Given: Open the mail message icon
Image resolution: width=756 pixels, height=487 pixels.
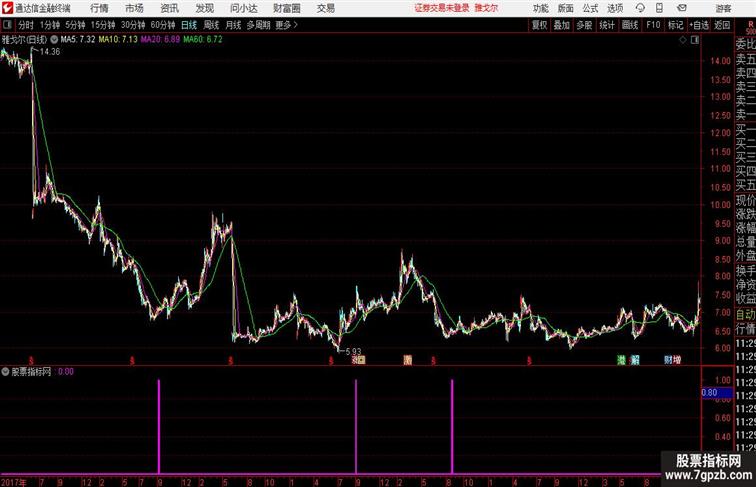Looking at the screenshot, I should click(x=682, y=8).
